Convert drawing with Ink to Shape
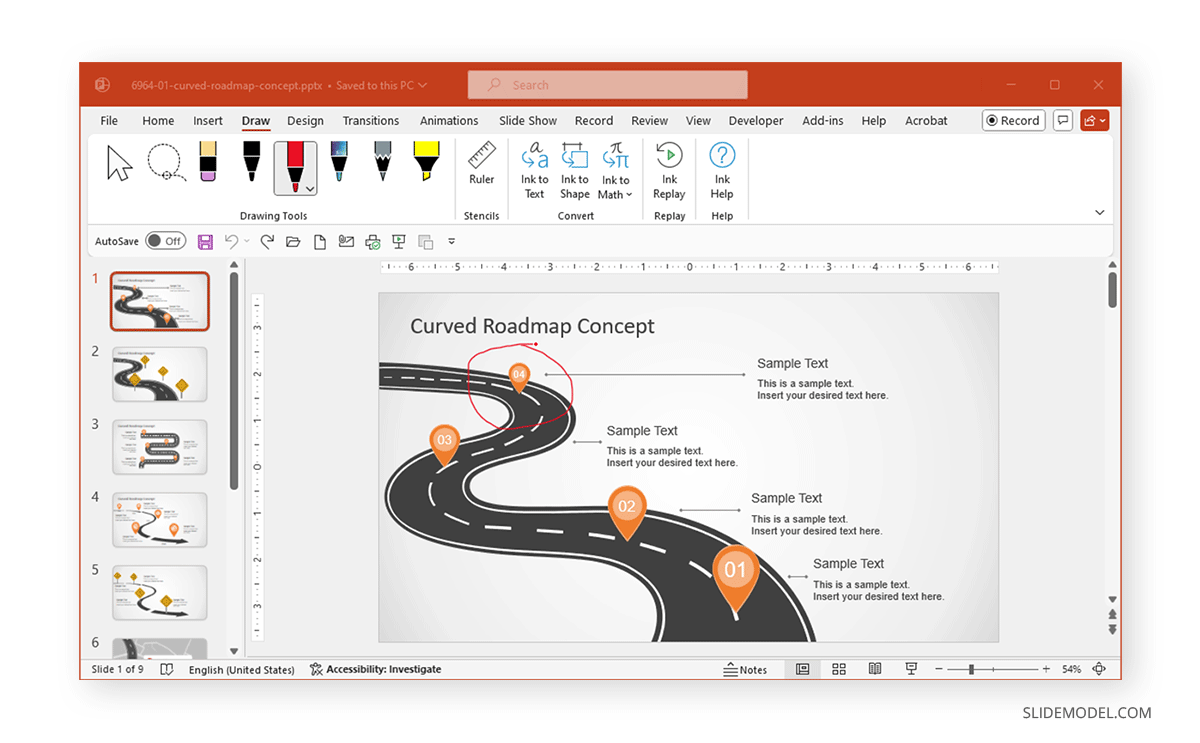The image size is (1200, 743). [575, 170]
